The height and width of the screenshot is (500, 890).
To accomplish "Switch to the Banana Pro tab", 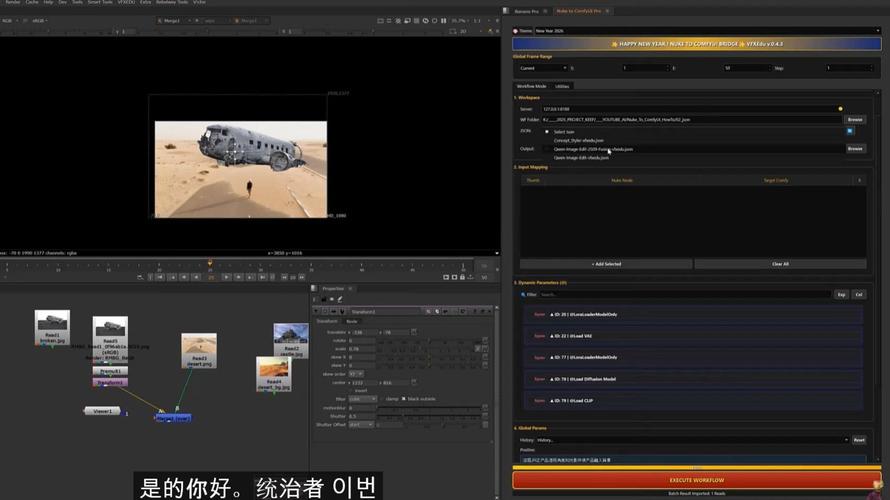I will [526, 11].
